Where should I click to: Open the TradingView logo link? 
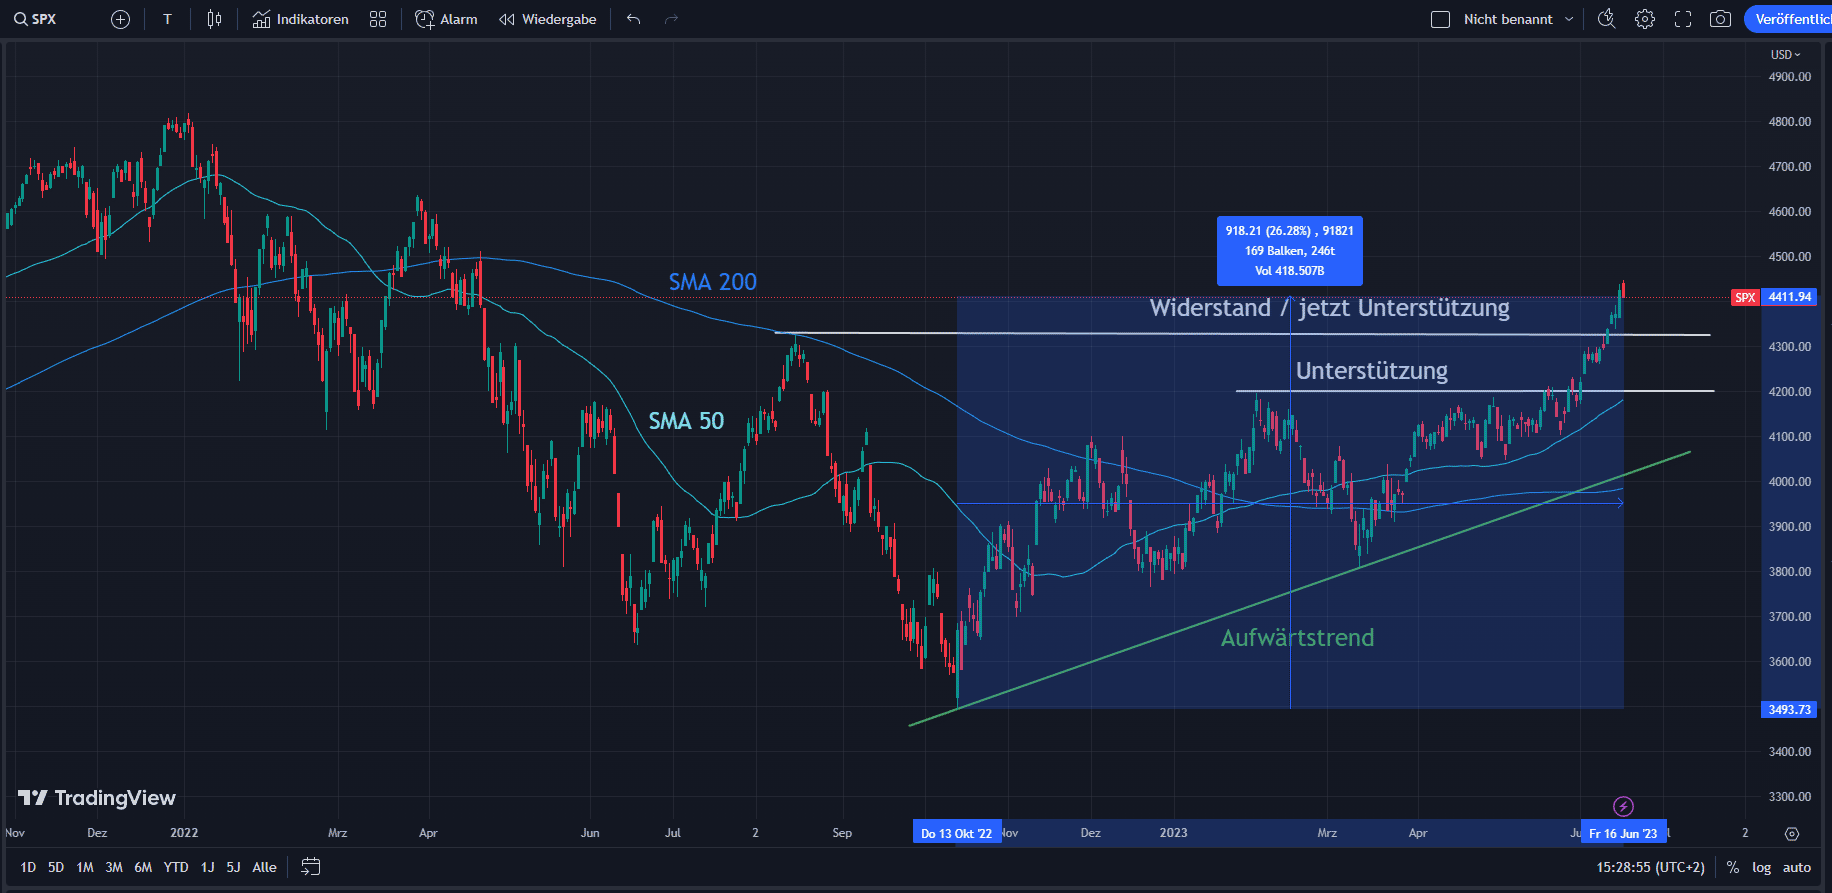tap(97, 798)
